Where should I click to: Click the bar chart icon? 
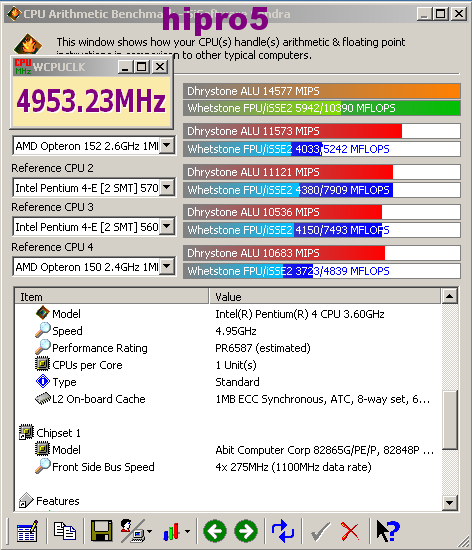pyautogui.click(x=171, y=531)
